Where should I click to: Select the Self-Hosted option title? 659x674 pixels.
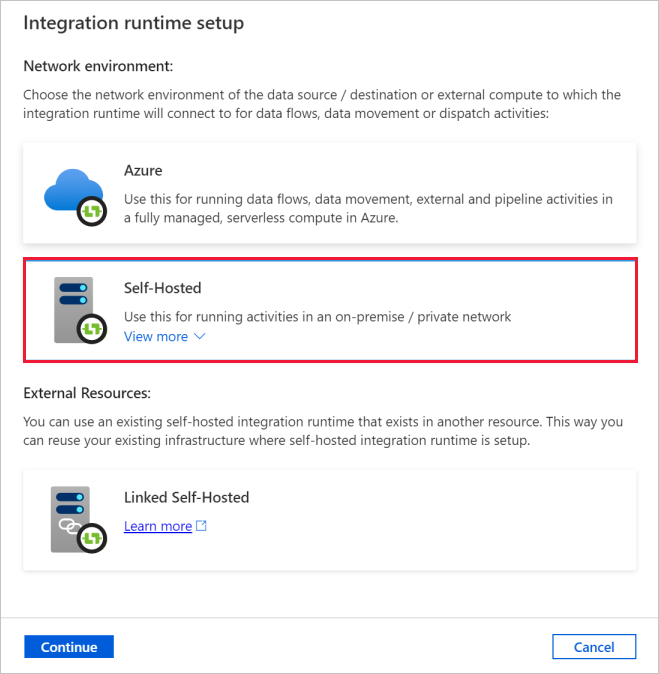[163, 288]
